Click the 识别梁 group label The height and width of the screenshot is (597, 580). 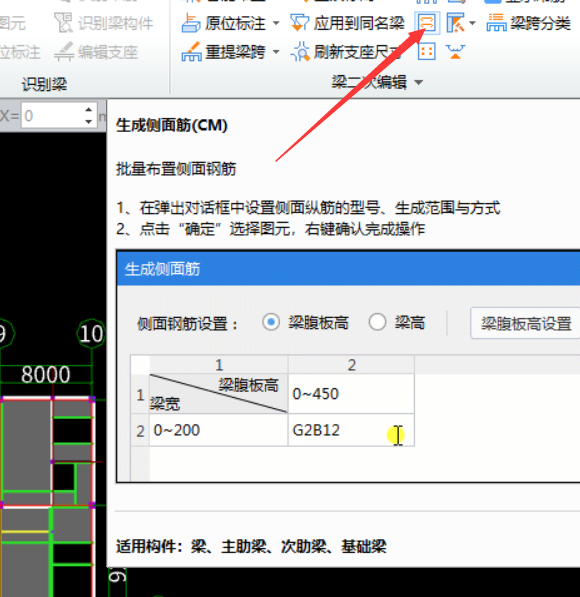[44, 84]
